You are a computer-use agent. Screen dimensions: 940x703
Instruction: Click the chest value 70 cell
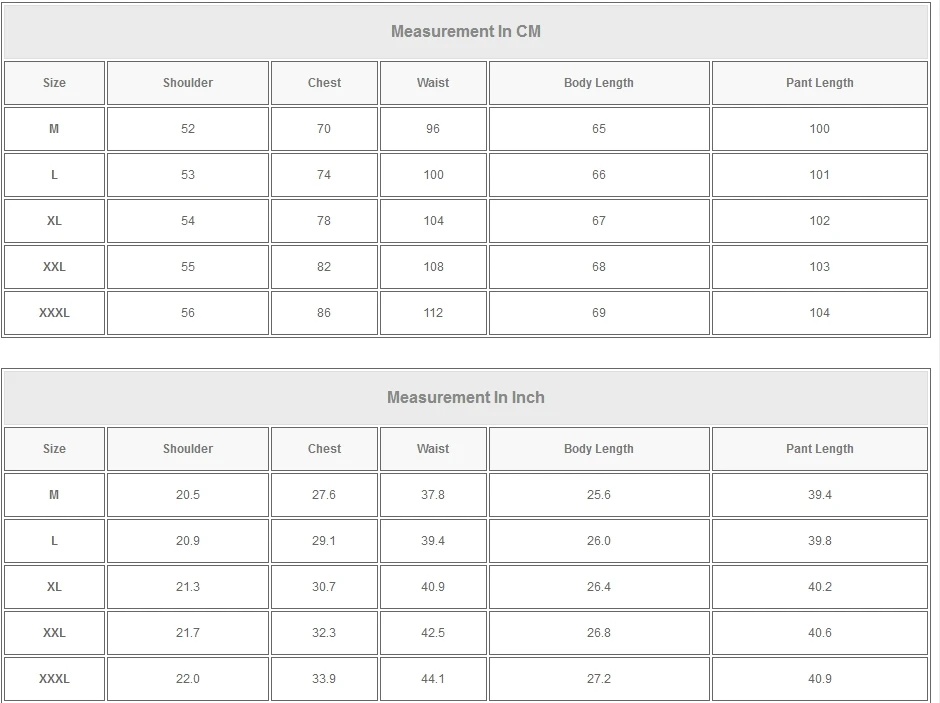point(324,129)
